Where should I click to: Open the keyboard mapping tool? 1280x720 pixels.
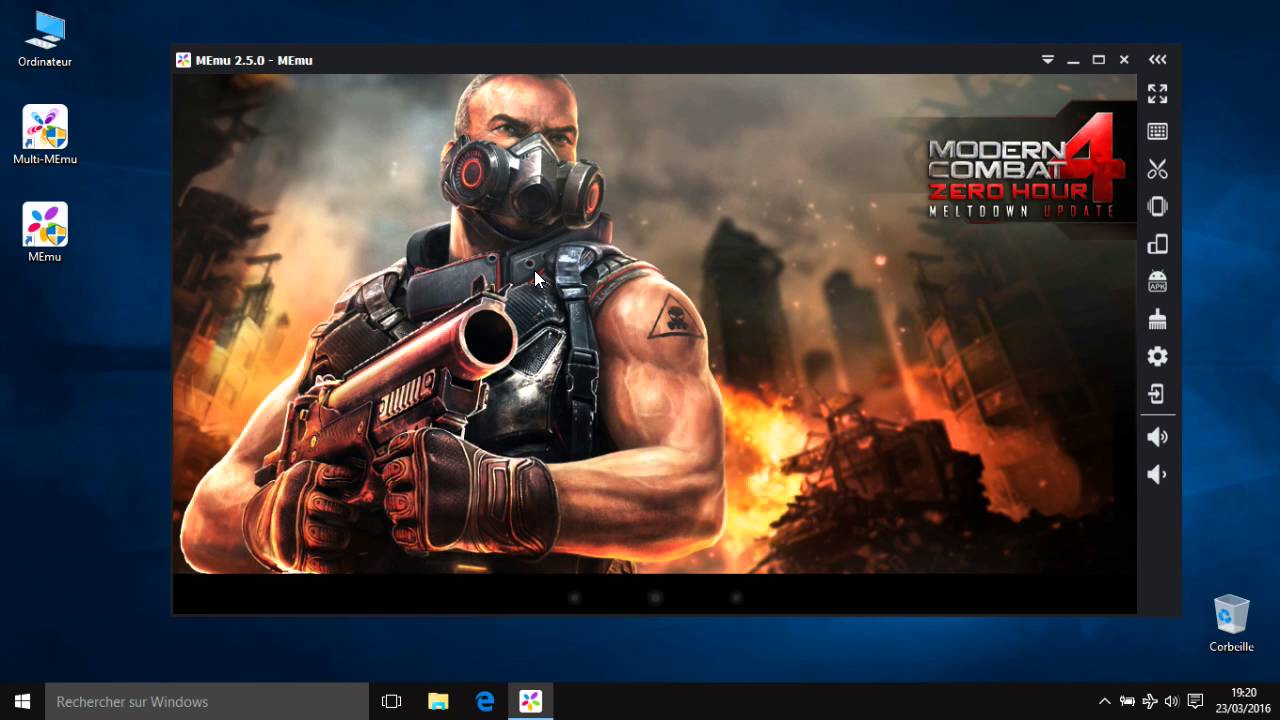(x=1157, y=131)
